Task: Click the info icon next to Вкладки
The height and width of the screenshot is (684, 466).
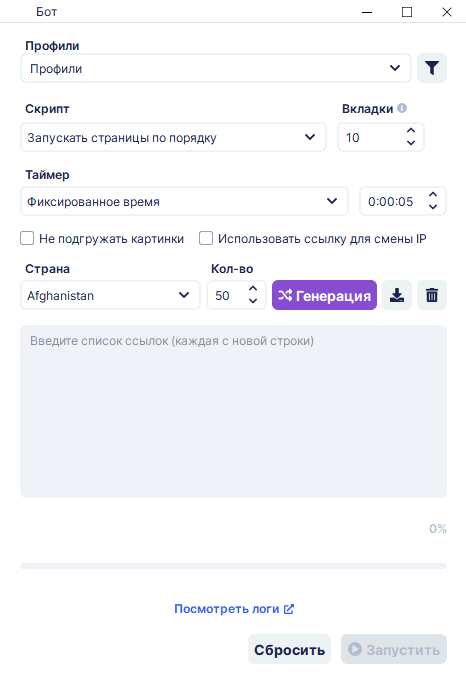Action: point(402,108)
